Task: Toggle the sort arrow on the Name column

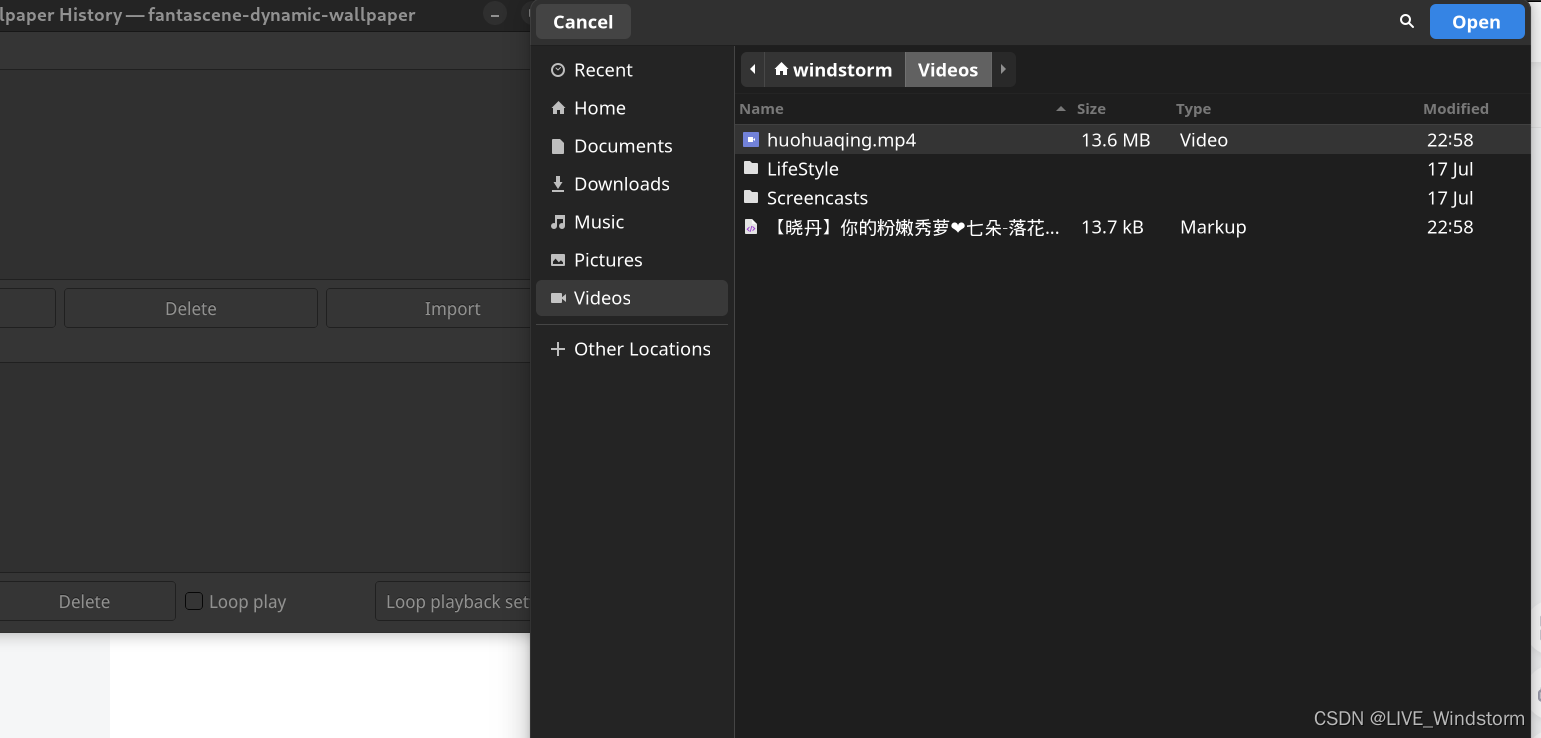Action: [x=1059, y=108]
